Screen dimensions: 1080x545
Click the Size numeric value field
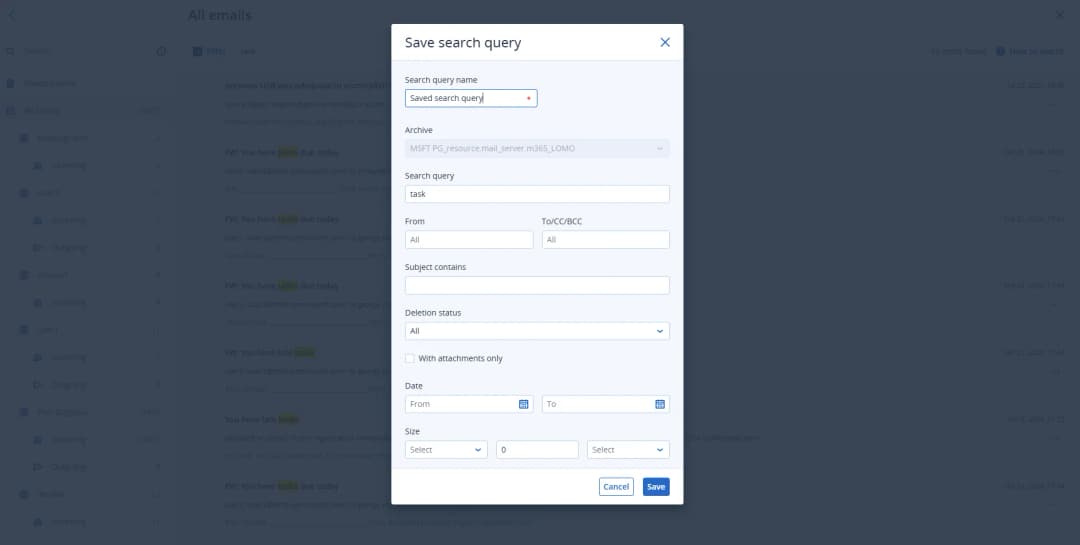coord(537,450)
